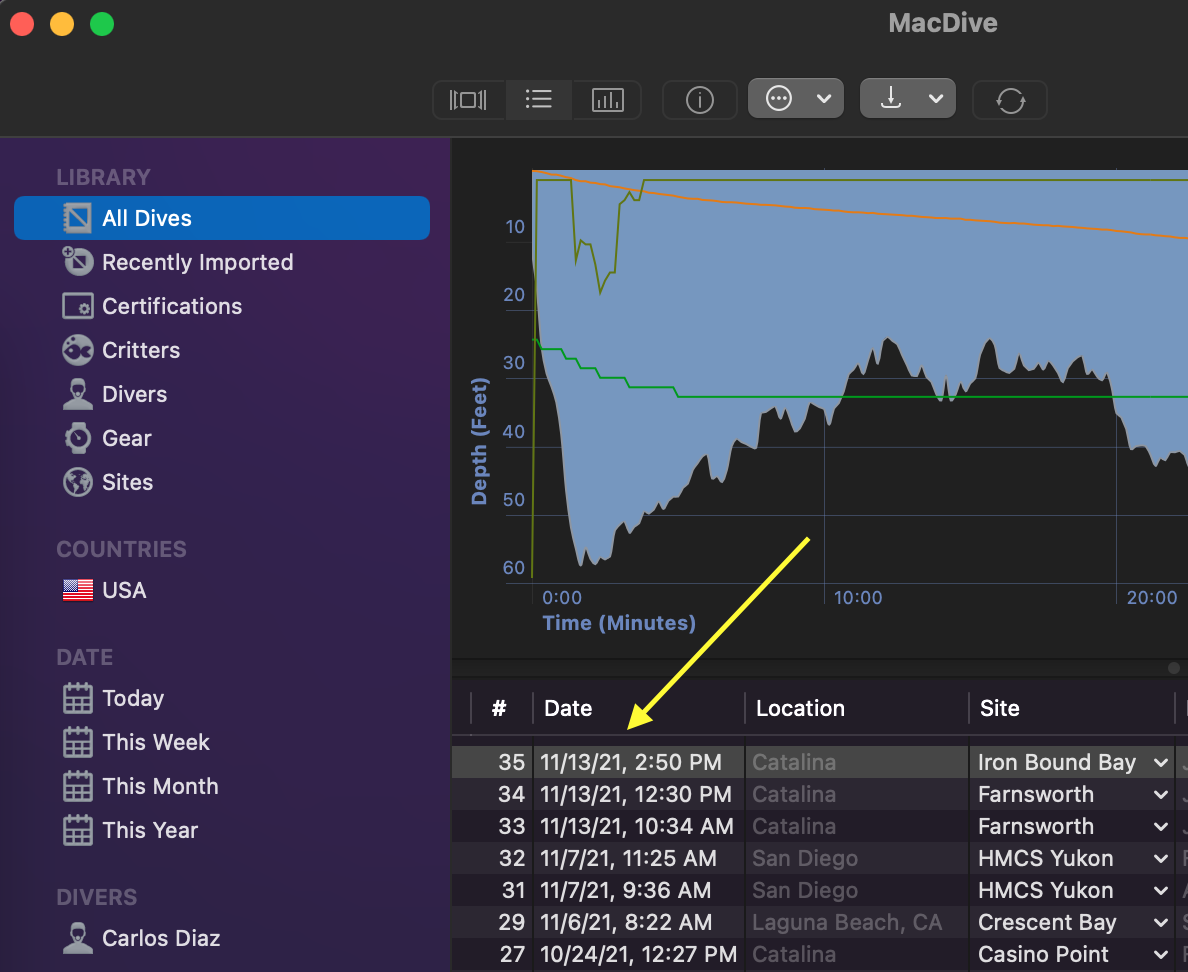Show the Gear section
The width and height of the screenshot is (1188, 972).
[126, 438]
